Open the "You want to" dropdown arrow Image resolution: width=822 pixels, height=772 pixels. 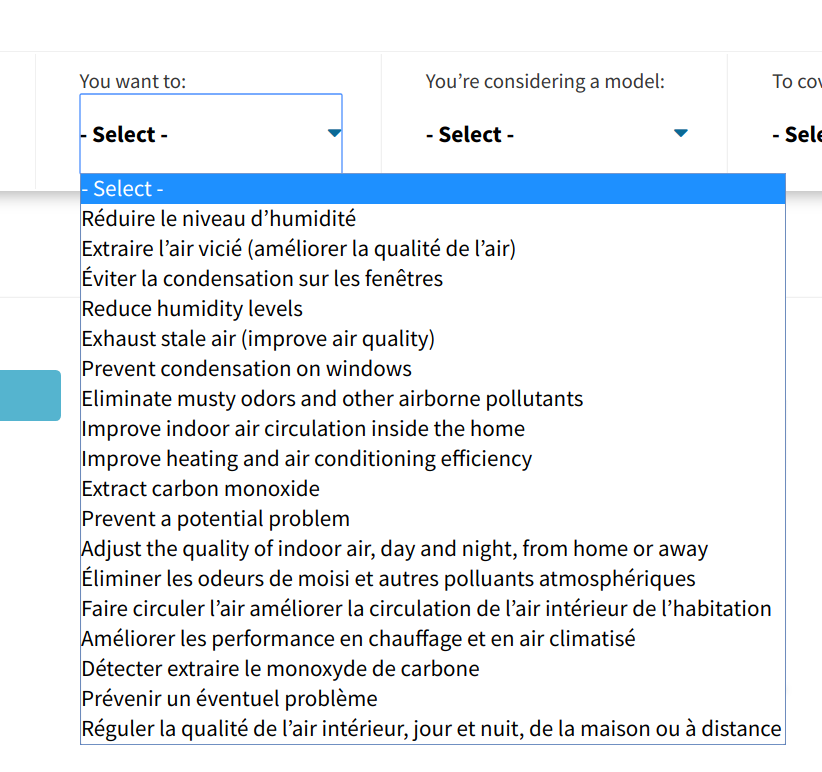coord(334,133)
